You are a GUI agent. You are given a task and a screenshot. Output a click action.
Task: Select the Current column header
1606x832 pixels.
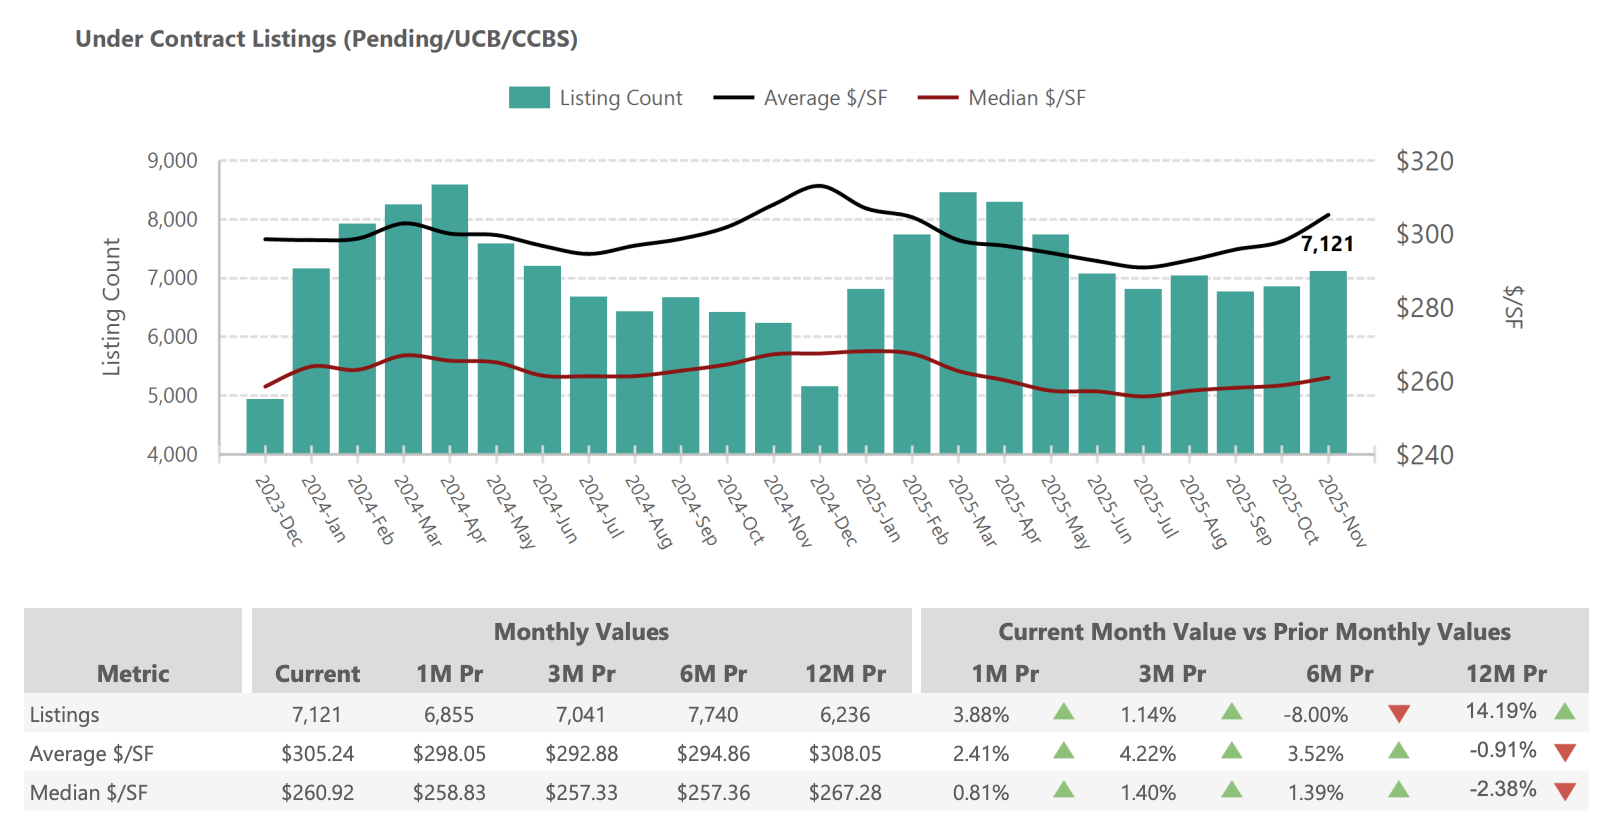point(317,674)
